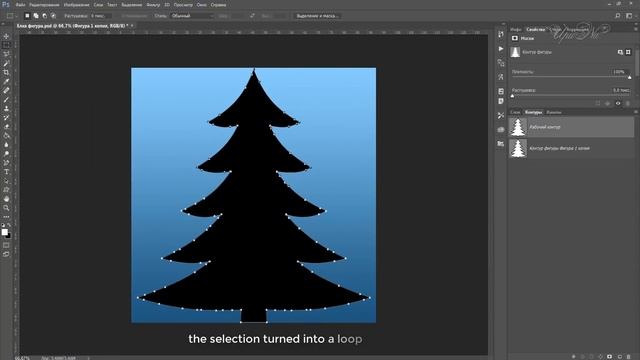Select the History Brush tool
640x360 pixels.
pyautogui.click(x=6, y=118)
